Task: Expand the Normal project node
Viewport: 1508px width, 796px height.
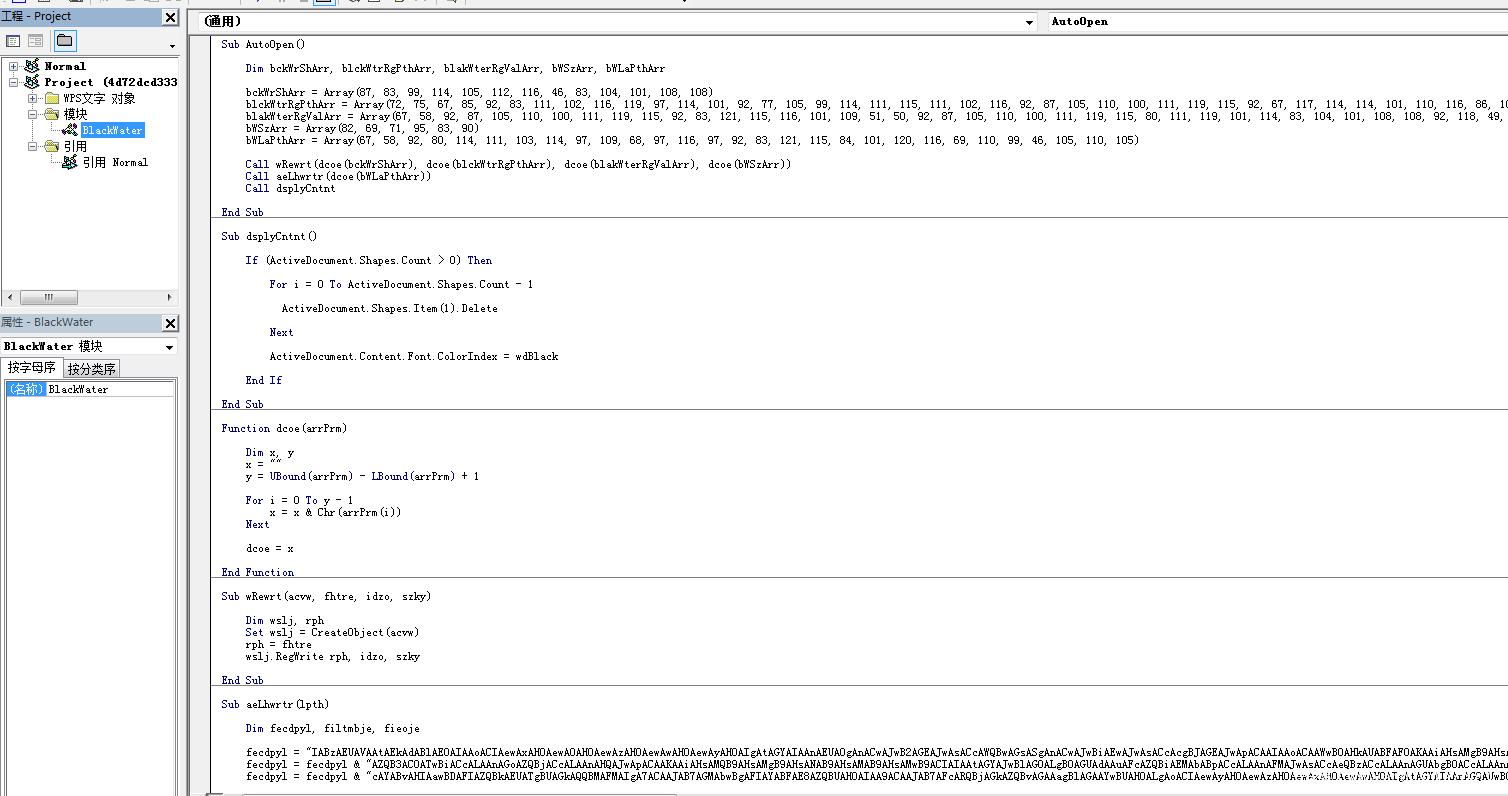Action: (x=14, y=66)
